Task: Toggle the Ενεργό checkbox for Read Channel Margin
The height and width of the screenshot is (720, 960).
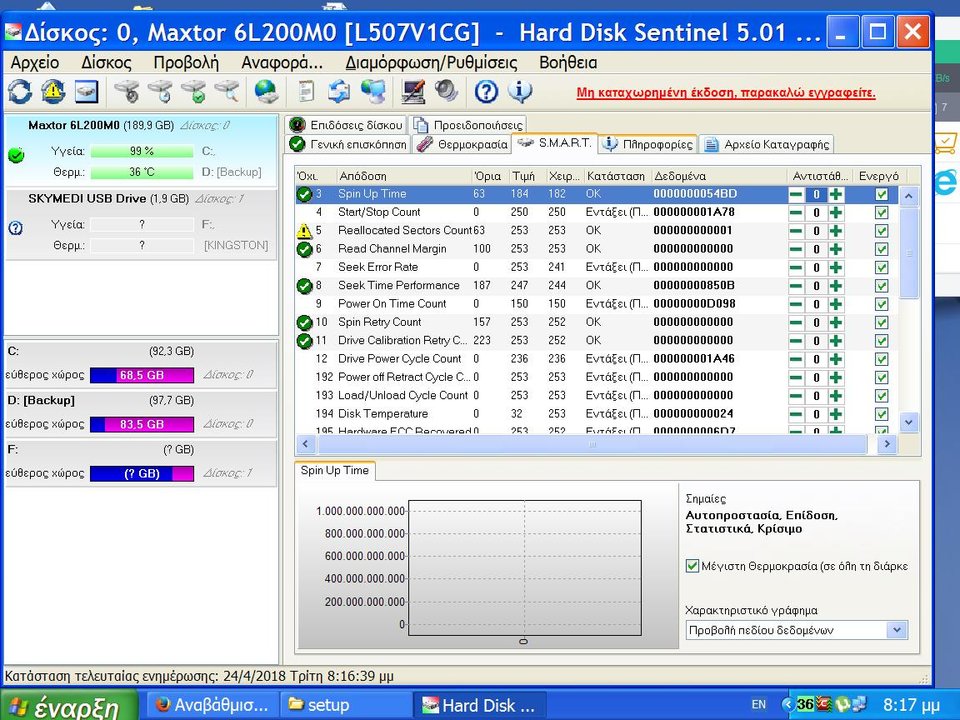Action: tap(881, 249)
